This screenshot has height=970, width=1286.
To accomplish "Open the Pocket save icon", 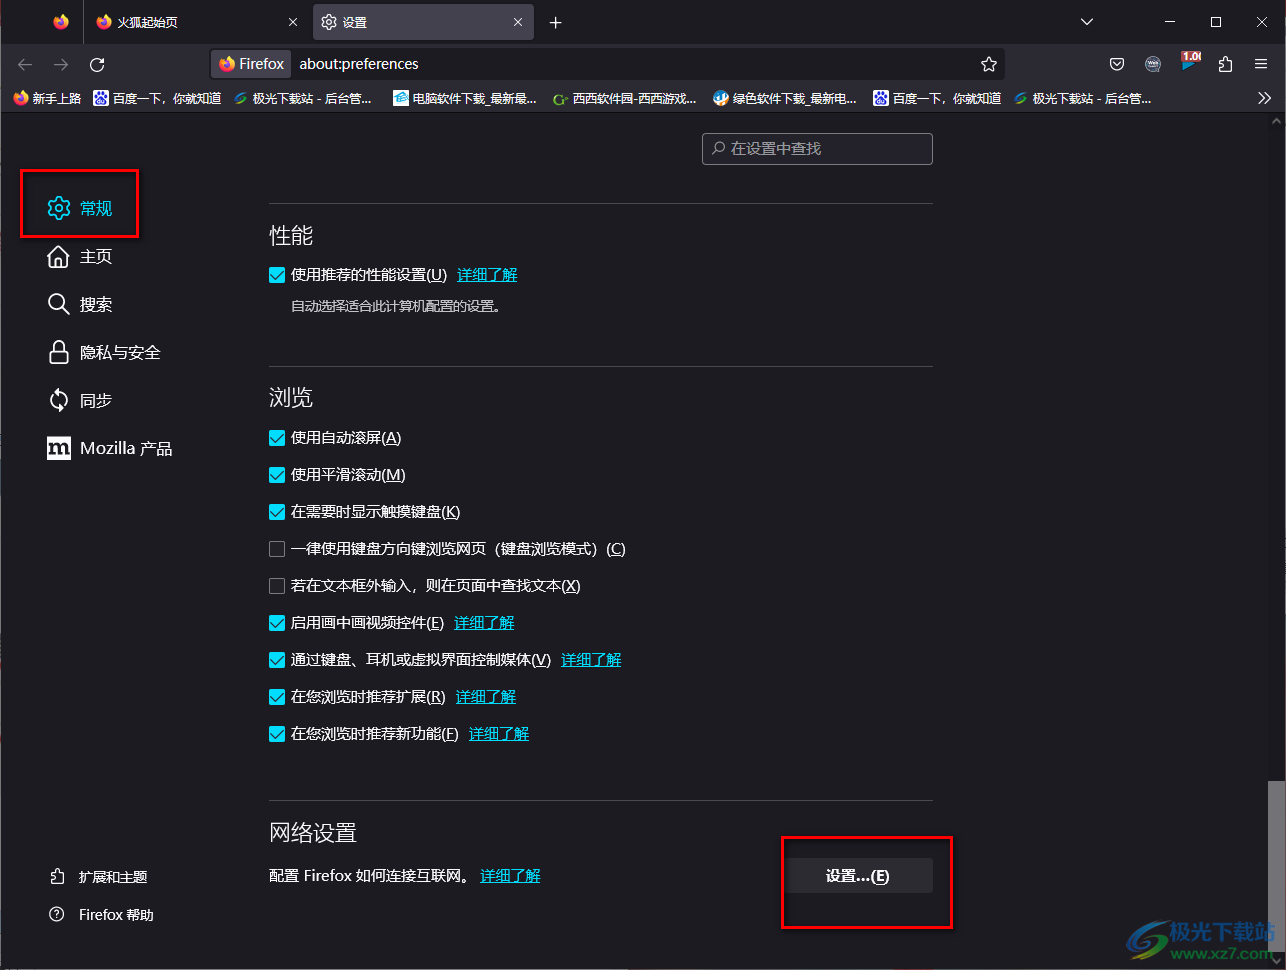I will tap(1117, 64).
